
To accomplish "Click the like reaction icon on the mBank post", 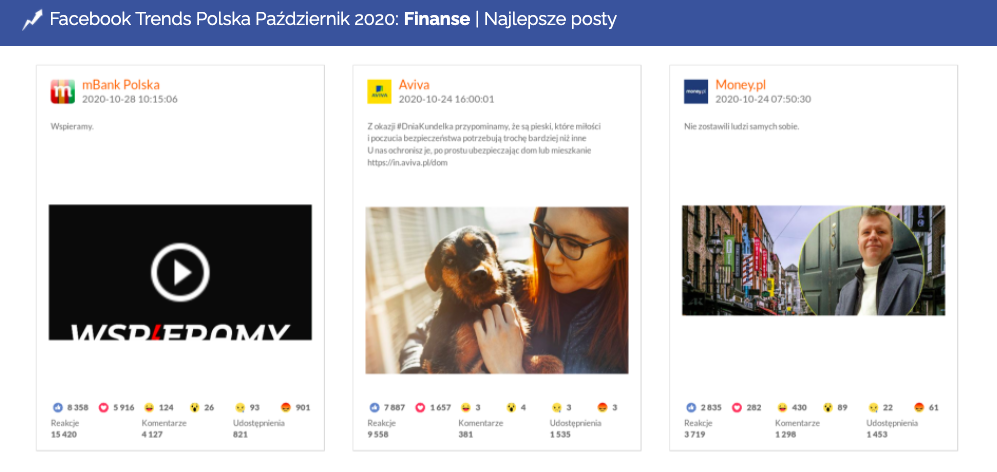I will (56, 408).
